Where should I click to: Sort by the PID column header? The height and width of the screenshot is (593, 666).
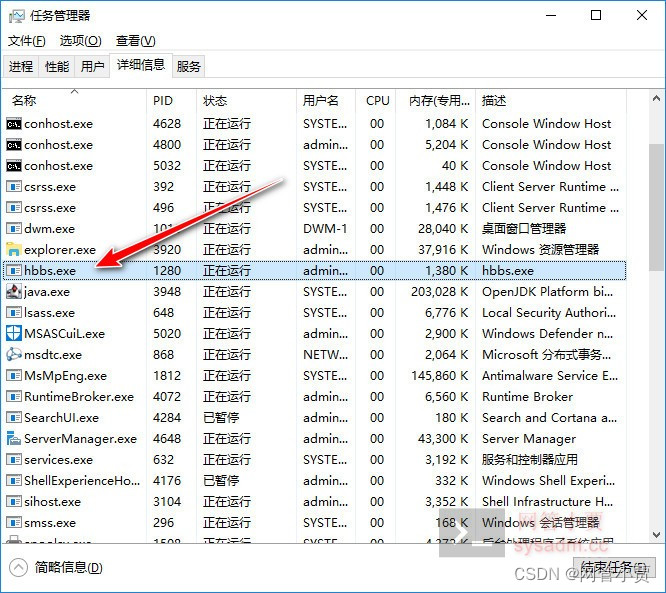172,101
